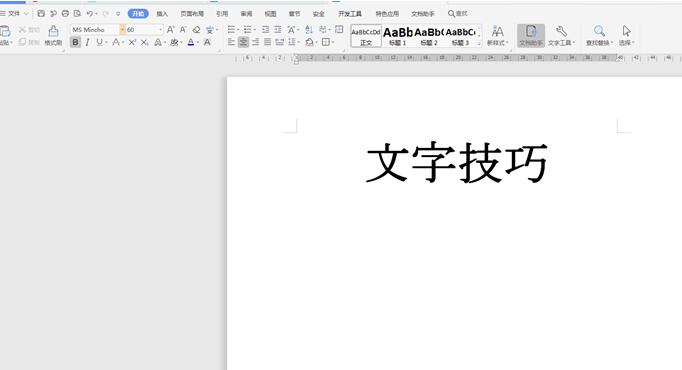Click the Text Effects outlined A icon
The height and width of the screenshot is (370, 682).
coord(158,42)
